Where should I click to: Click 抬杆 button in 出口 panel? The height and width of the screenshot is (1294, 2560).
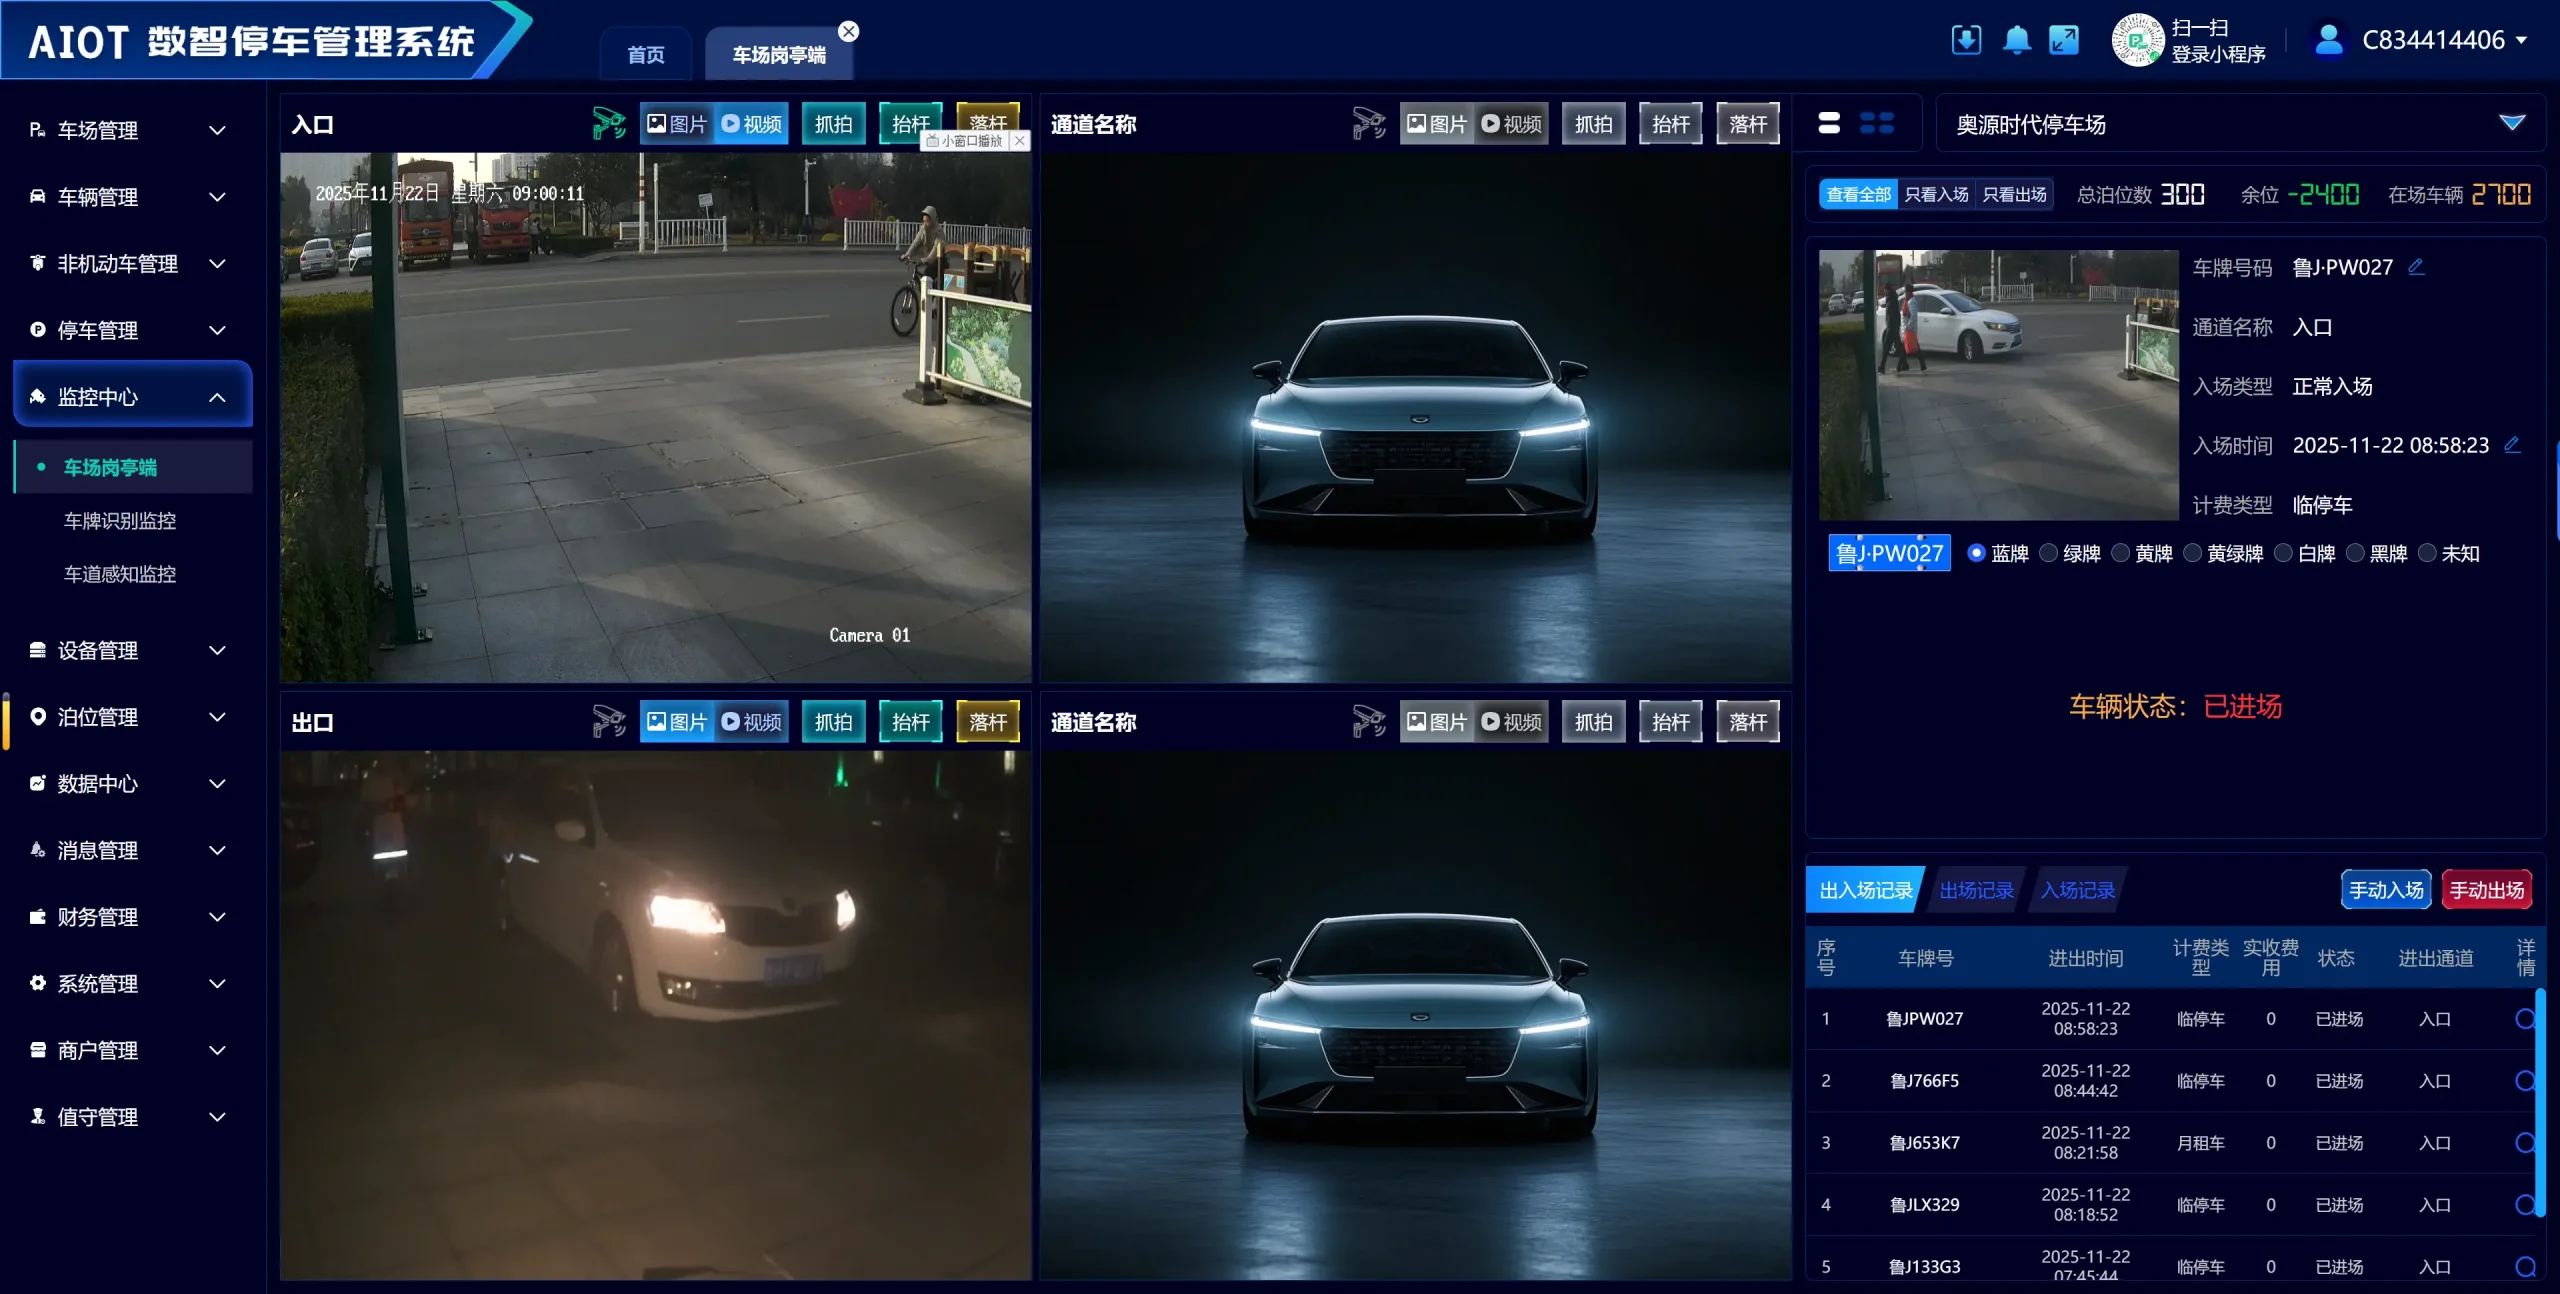[x=910, y=722]
